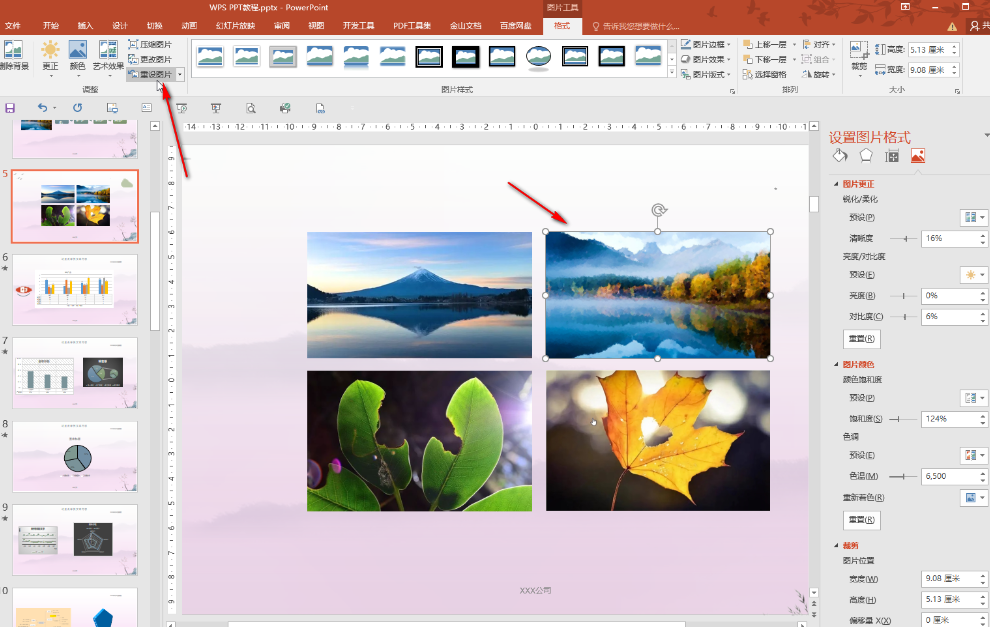Open sharpen/soften 预设 preset dropdown
990x627 pixels.
click(x=973, y=218)
